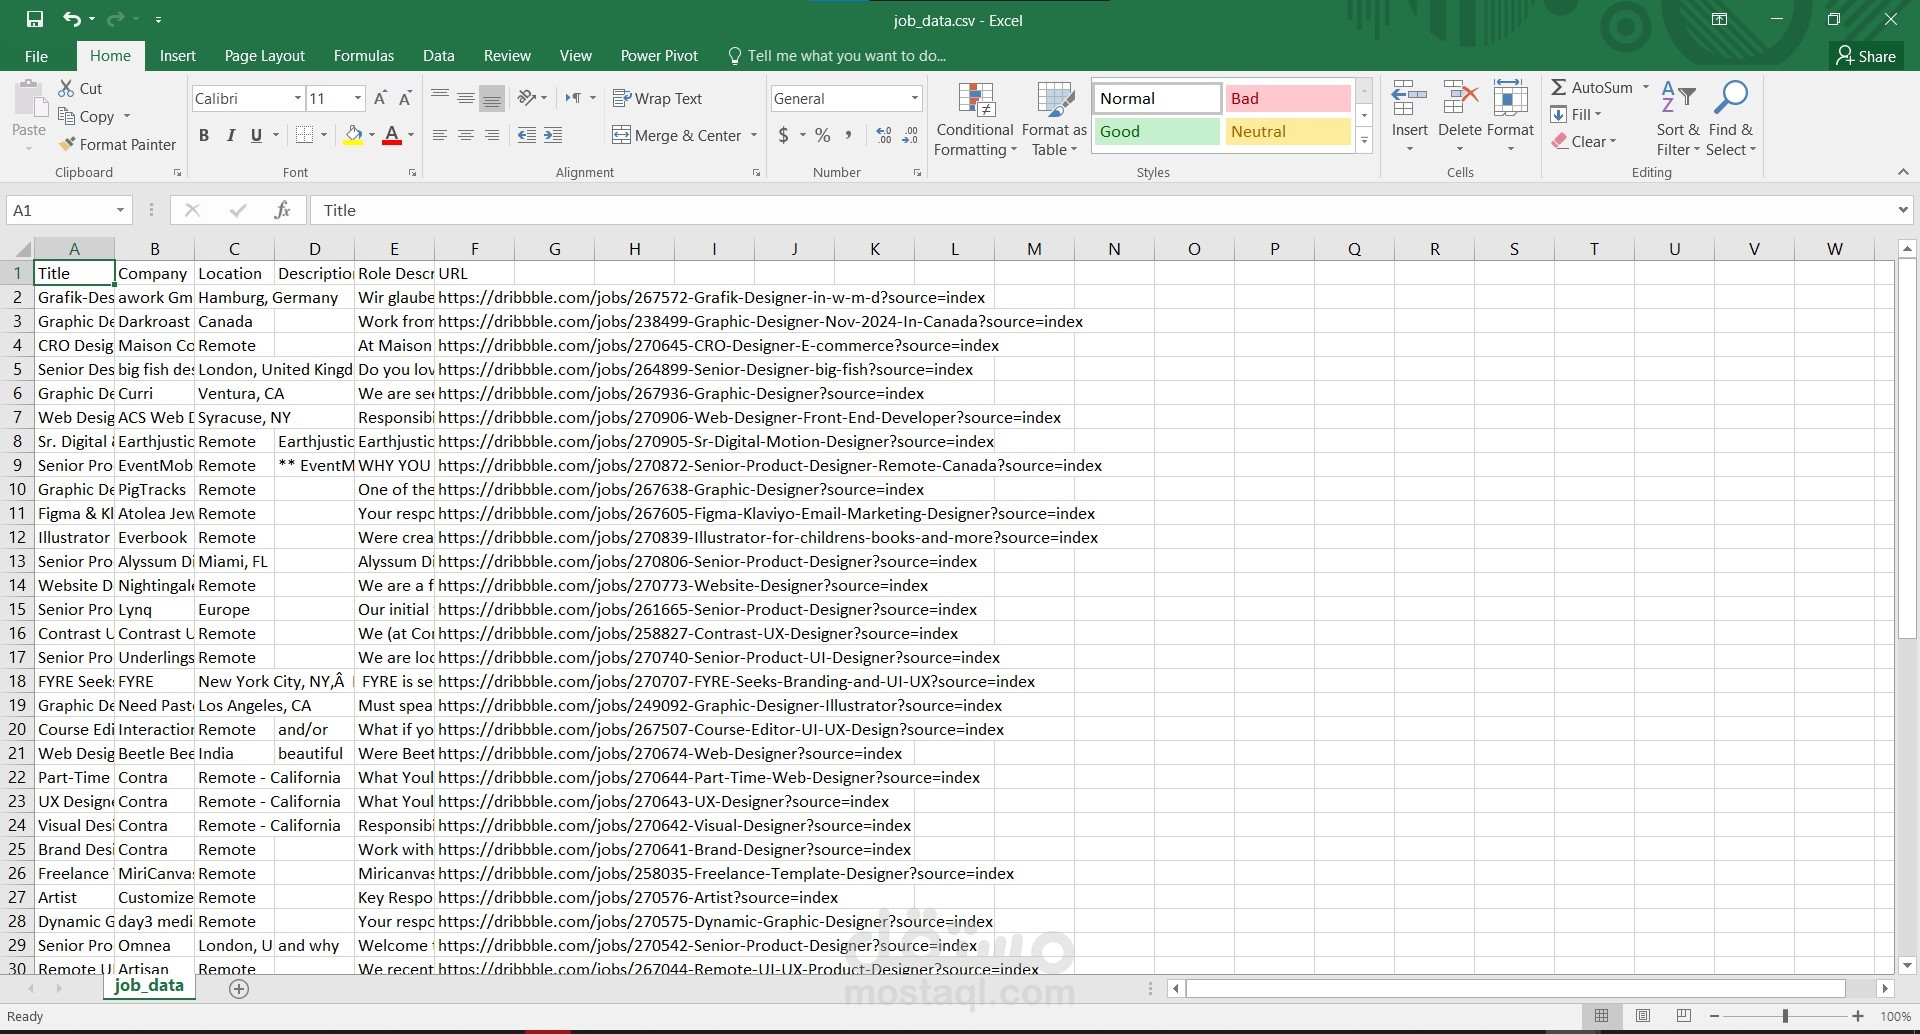Toggle Middle Align vertical alignment
Screen dimensions: 1920x1034
(466, 98)
